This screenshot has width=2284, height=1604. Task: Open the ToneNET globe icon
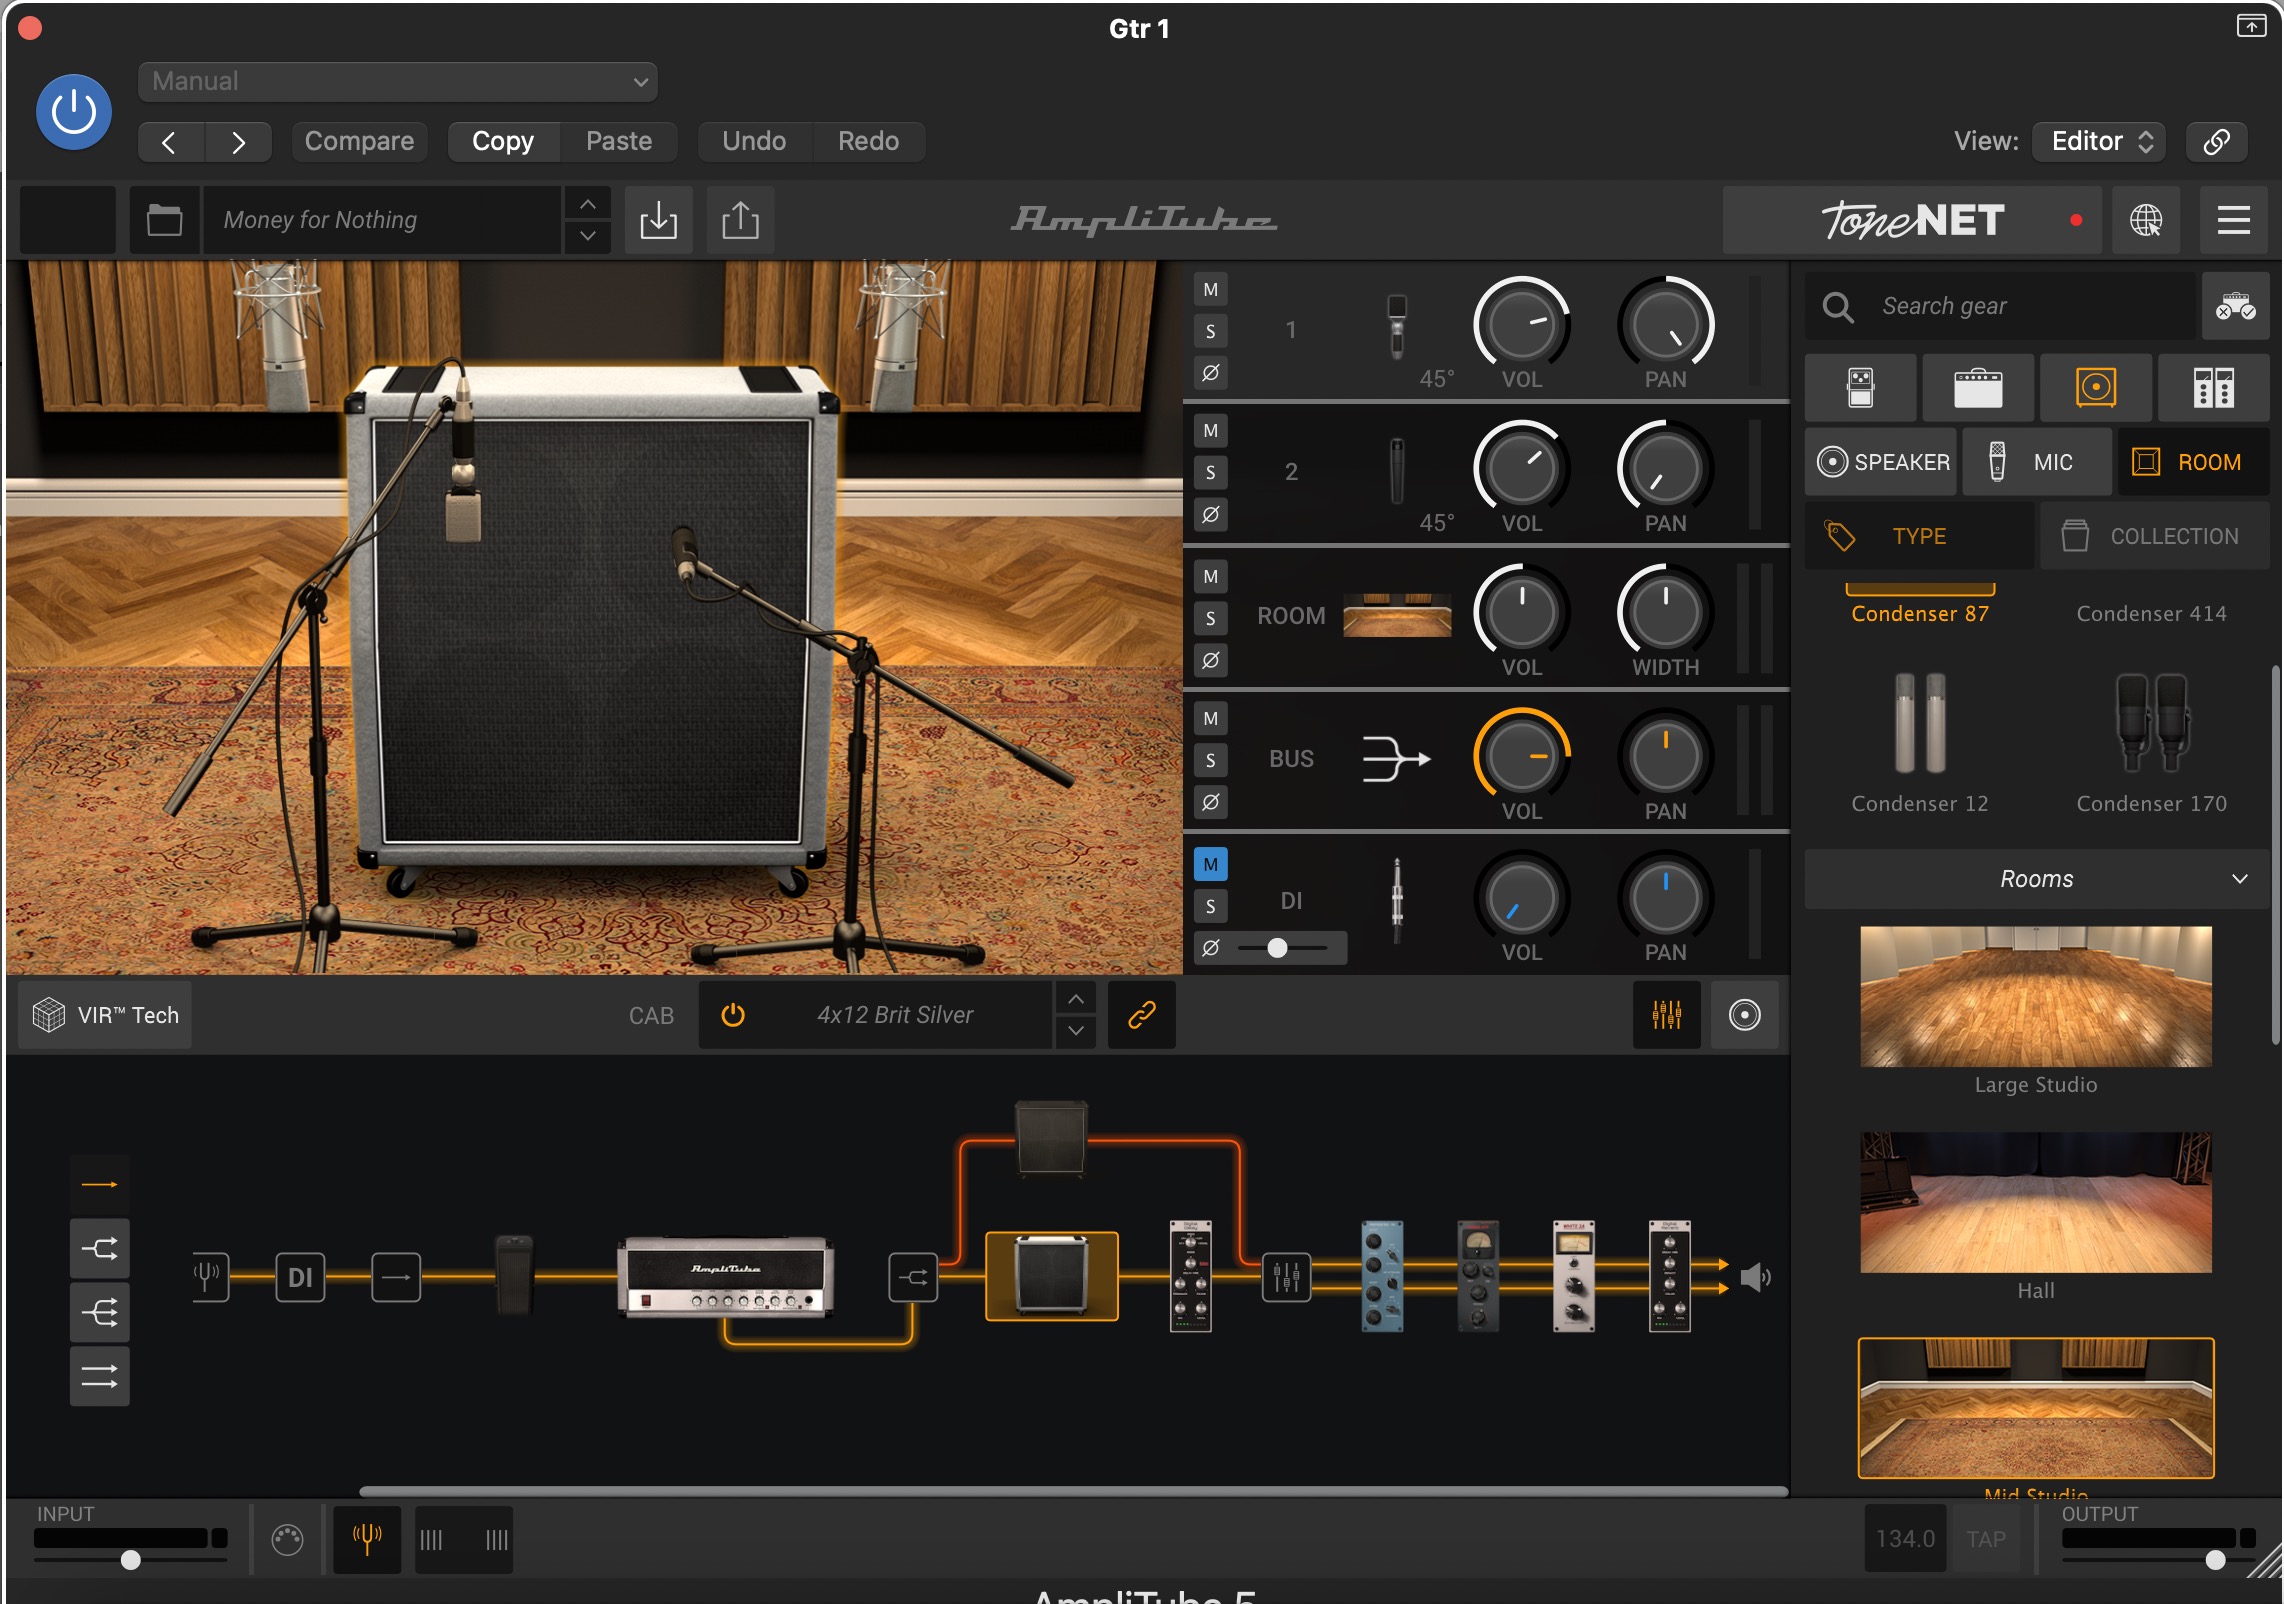click(x=2145, y=220)
